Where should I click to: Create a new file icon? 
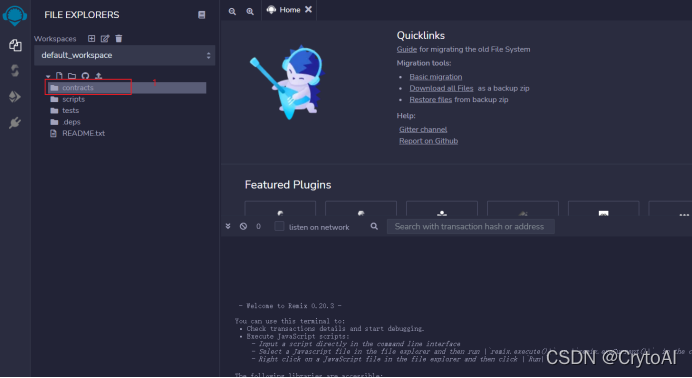[59, 76]
